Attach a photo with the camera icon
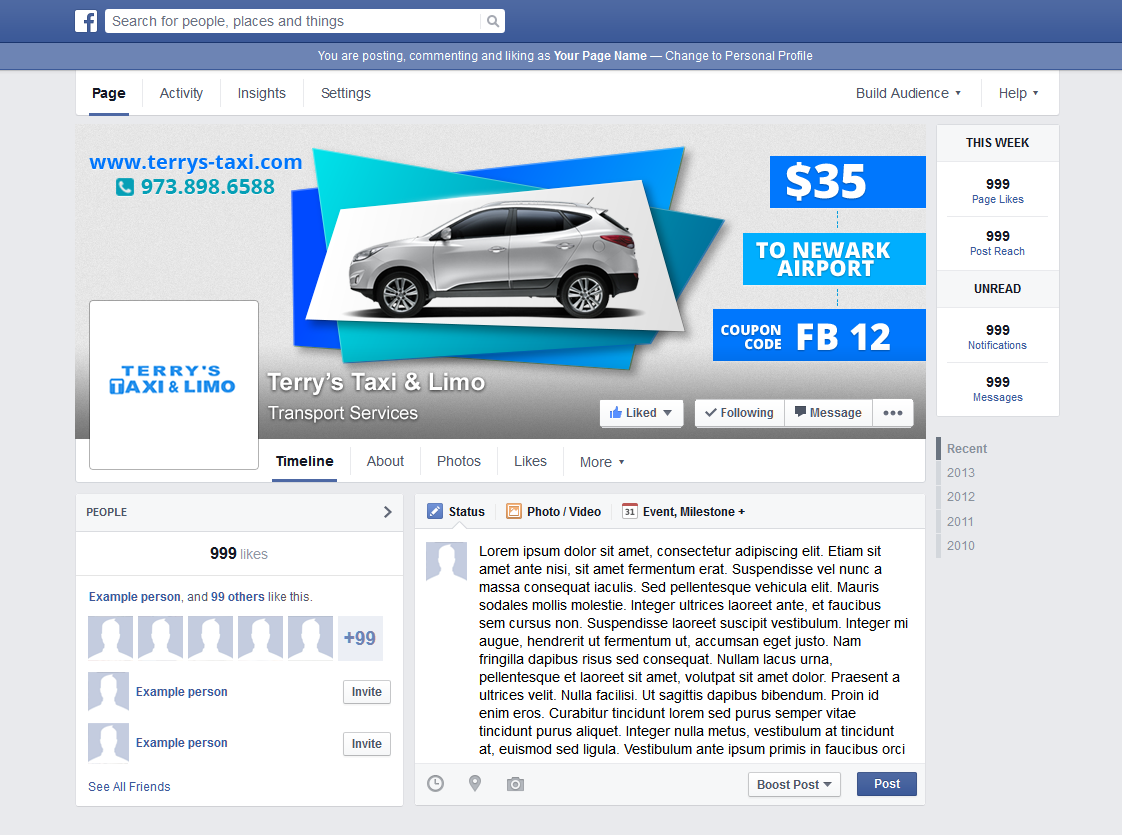 (515, 784)
